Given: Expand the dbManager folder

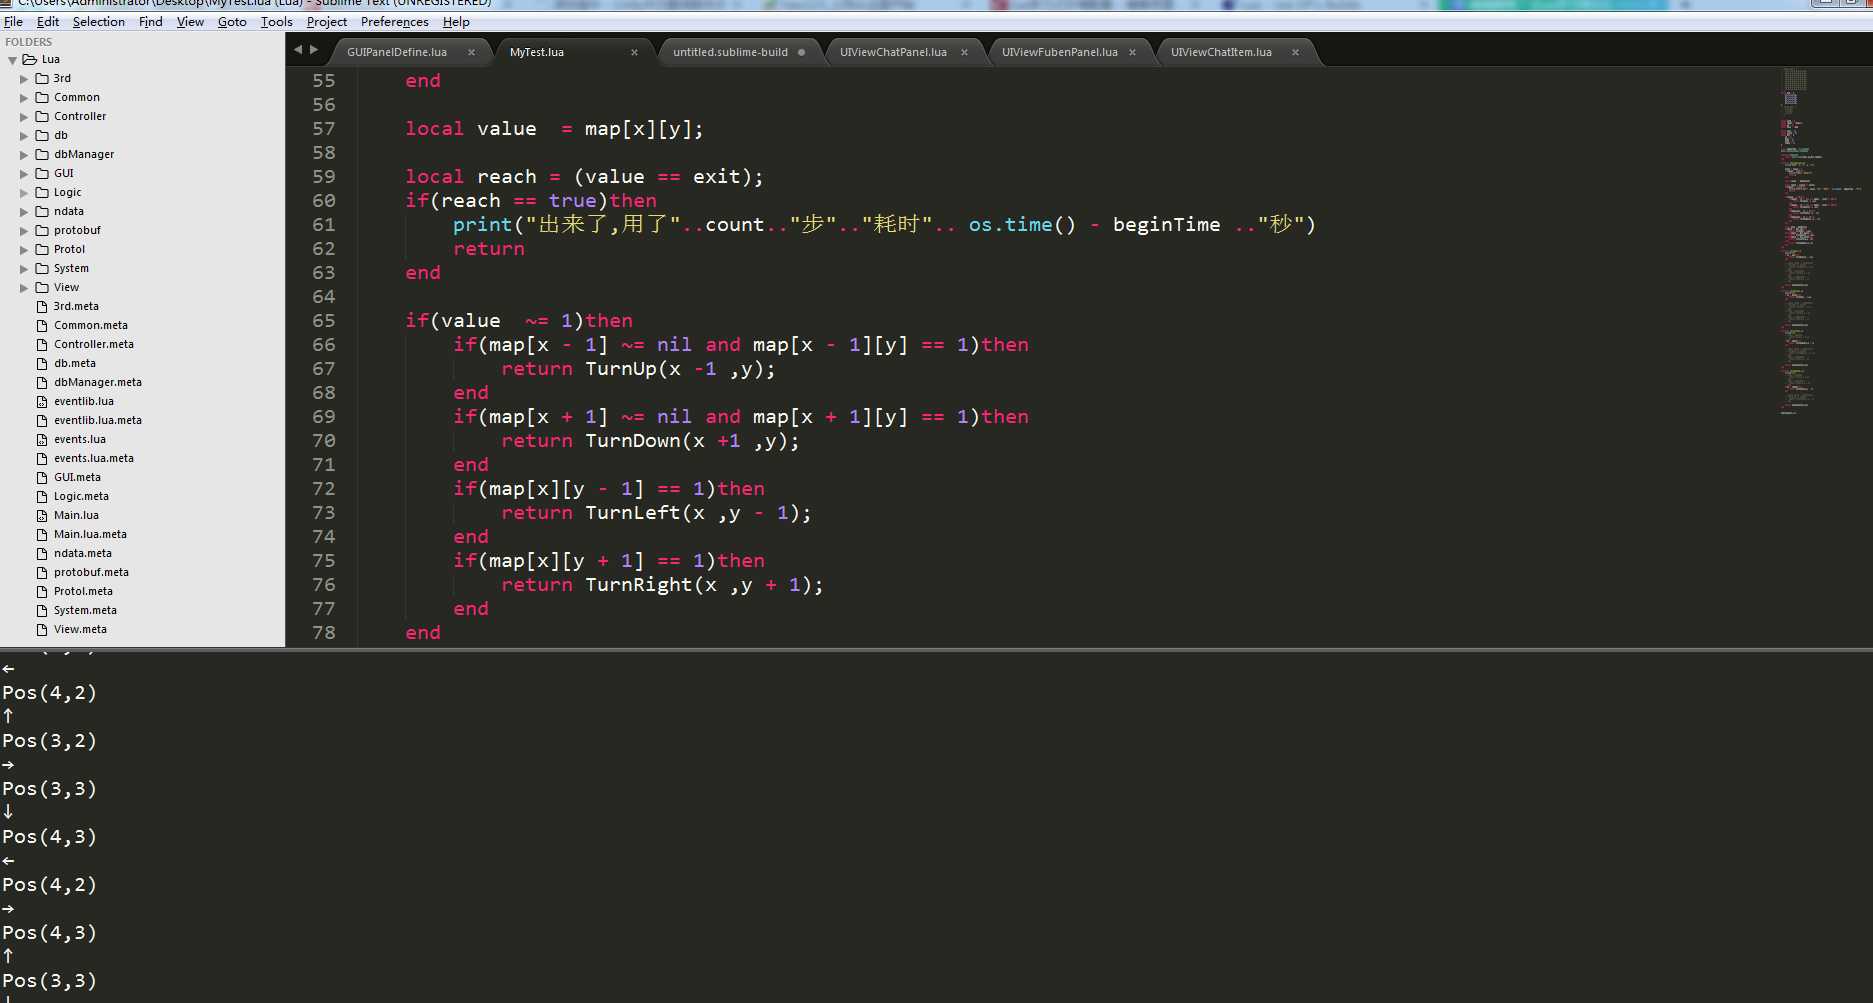Looking at the screenshot, I should pyautogui.click(x=24, y=155).
